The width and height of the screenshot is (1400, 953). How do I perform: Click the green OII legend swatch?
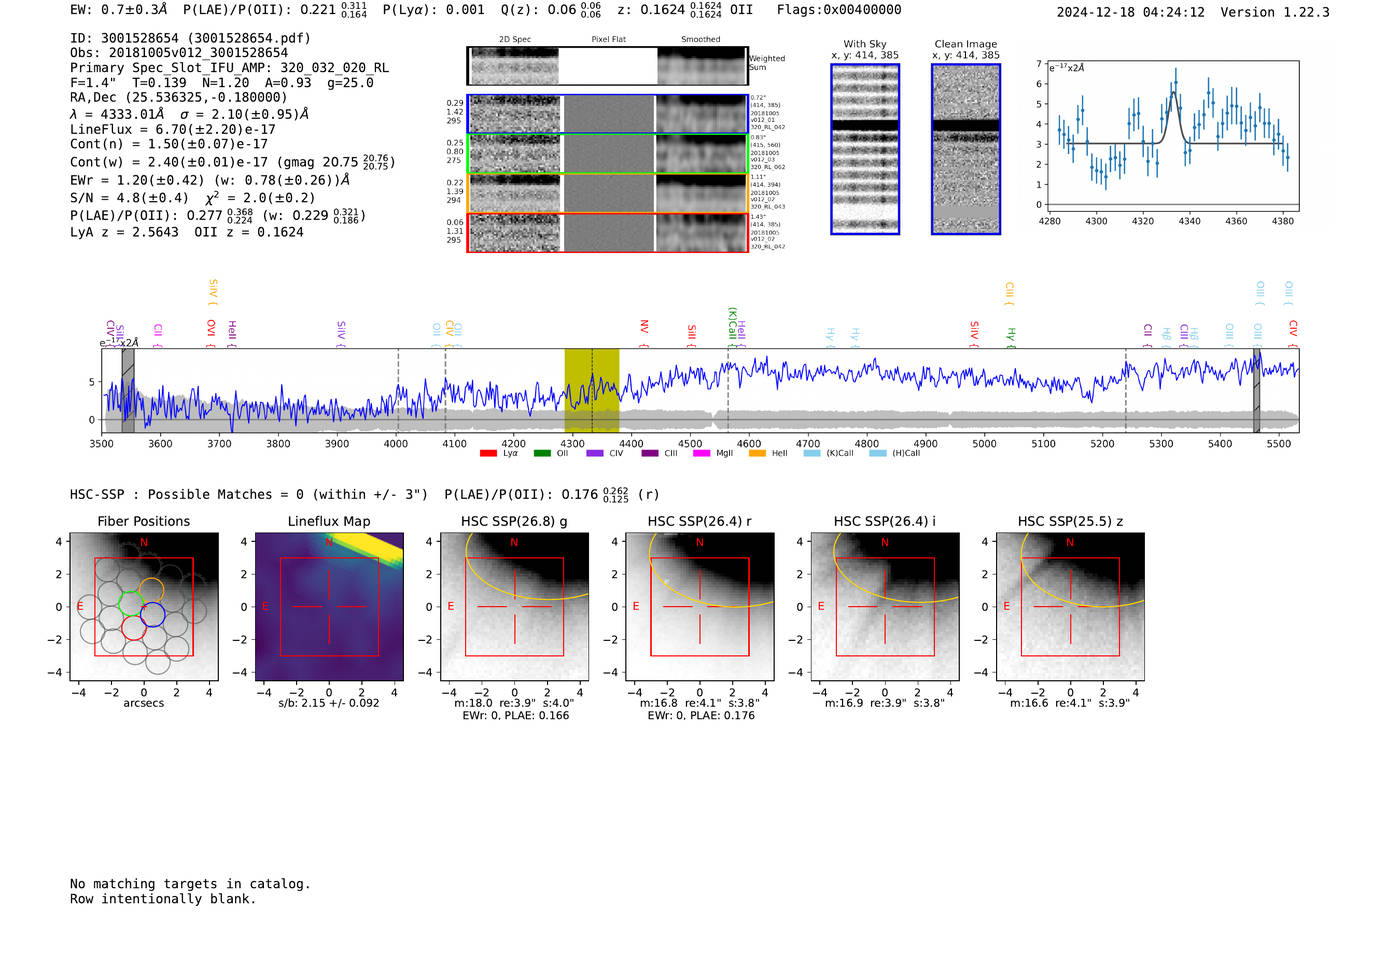pos(542,454)
